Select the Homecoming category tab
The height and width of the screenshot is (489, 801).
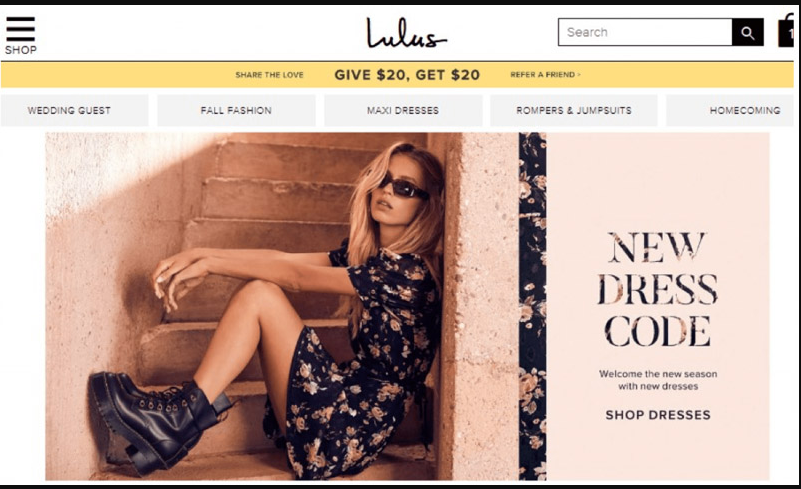(731, 110)
